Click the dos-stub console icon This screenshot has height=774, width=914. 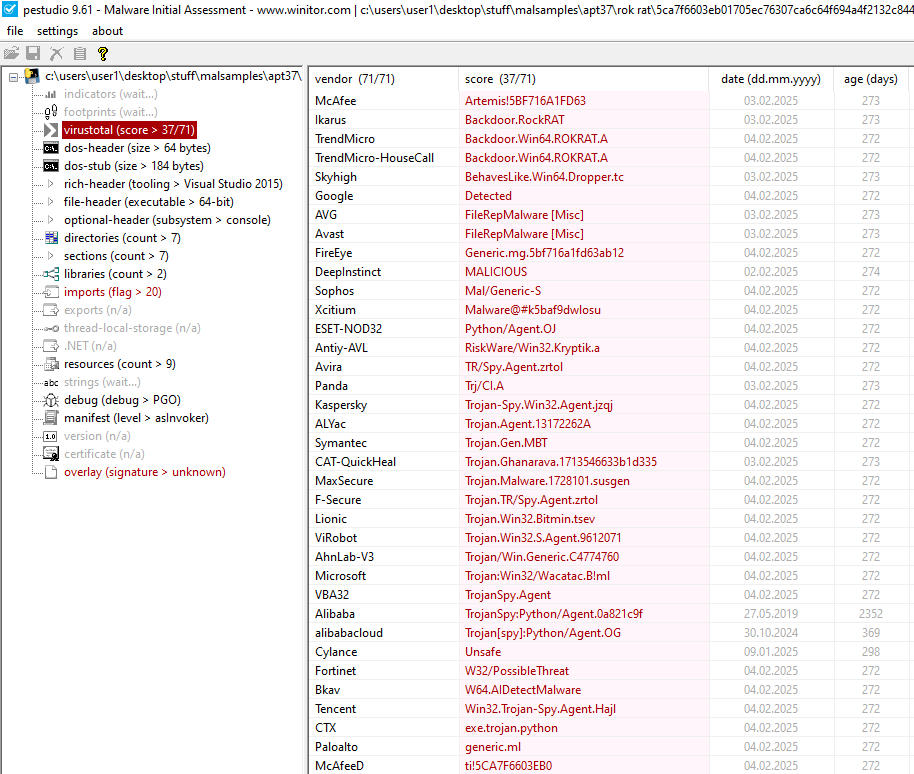coord(51,166)
